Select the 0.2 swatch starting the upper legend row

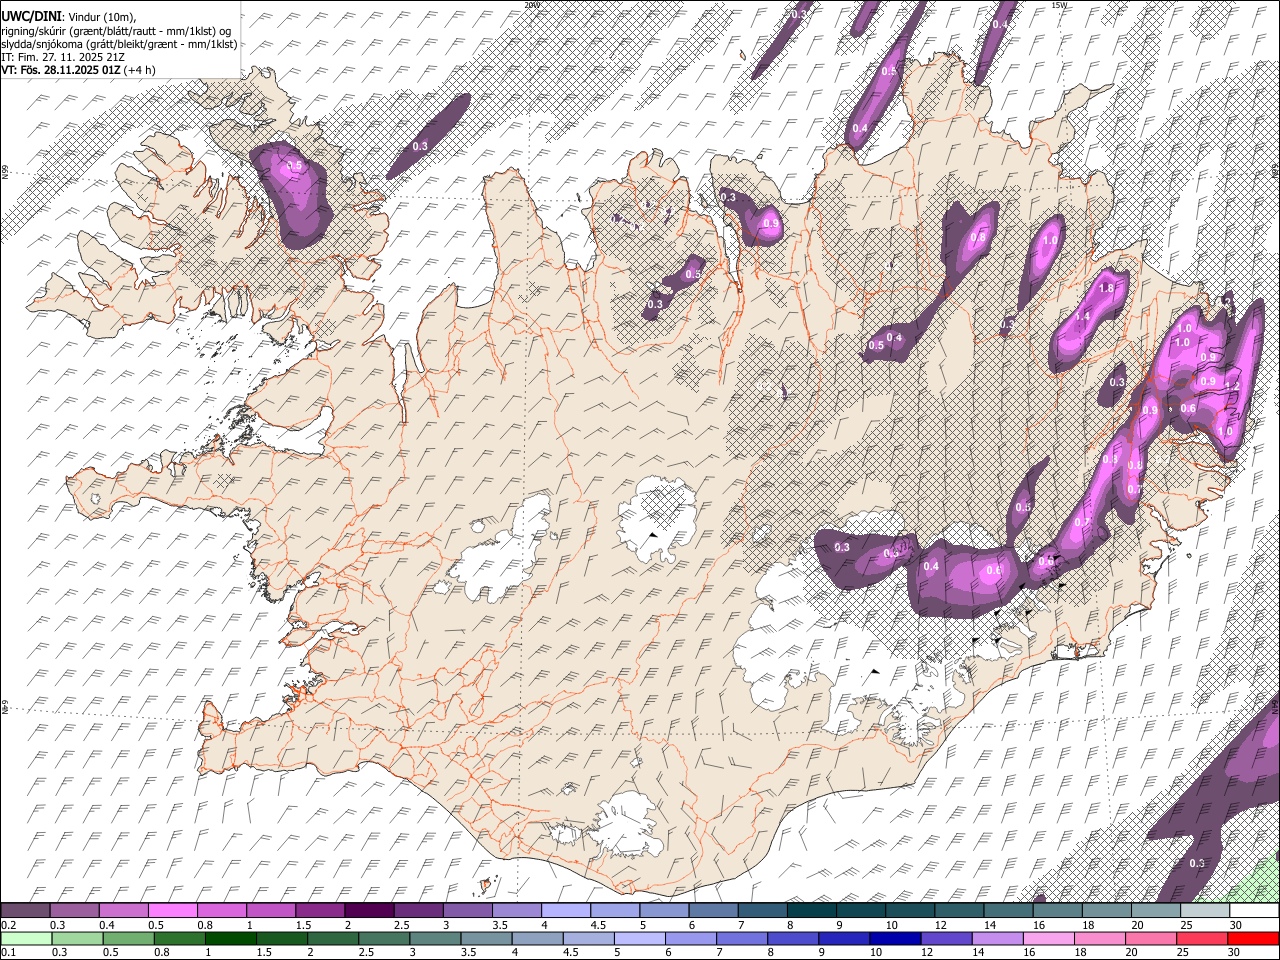point(26,911)
